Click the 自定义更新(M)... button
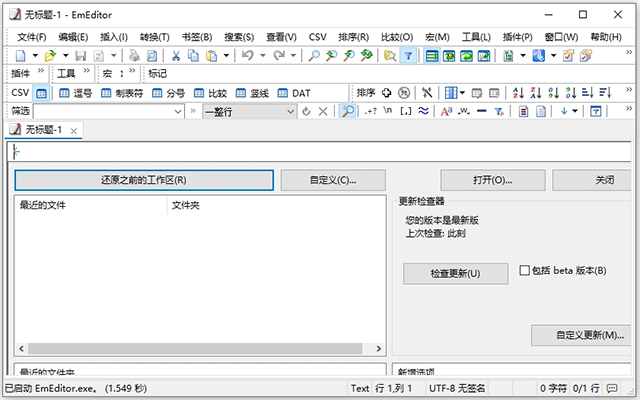Viewport: 640px width, 400px height. tap(581, 335)
